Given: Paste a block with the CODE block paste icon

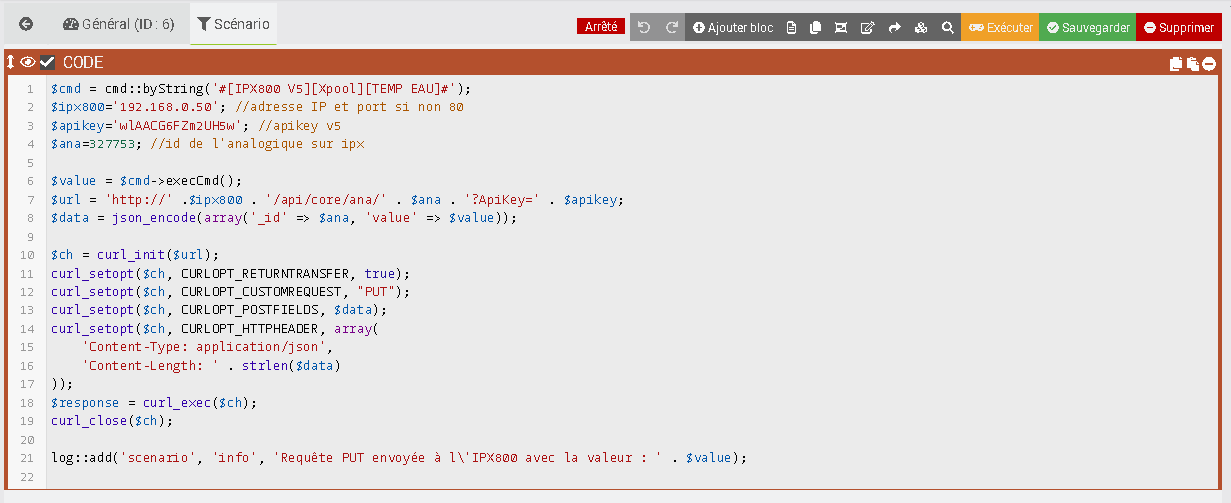Looking at the screenshot, I should pyautogui.click(x=1193, y=64).
